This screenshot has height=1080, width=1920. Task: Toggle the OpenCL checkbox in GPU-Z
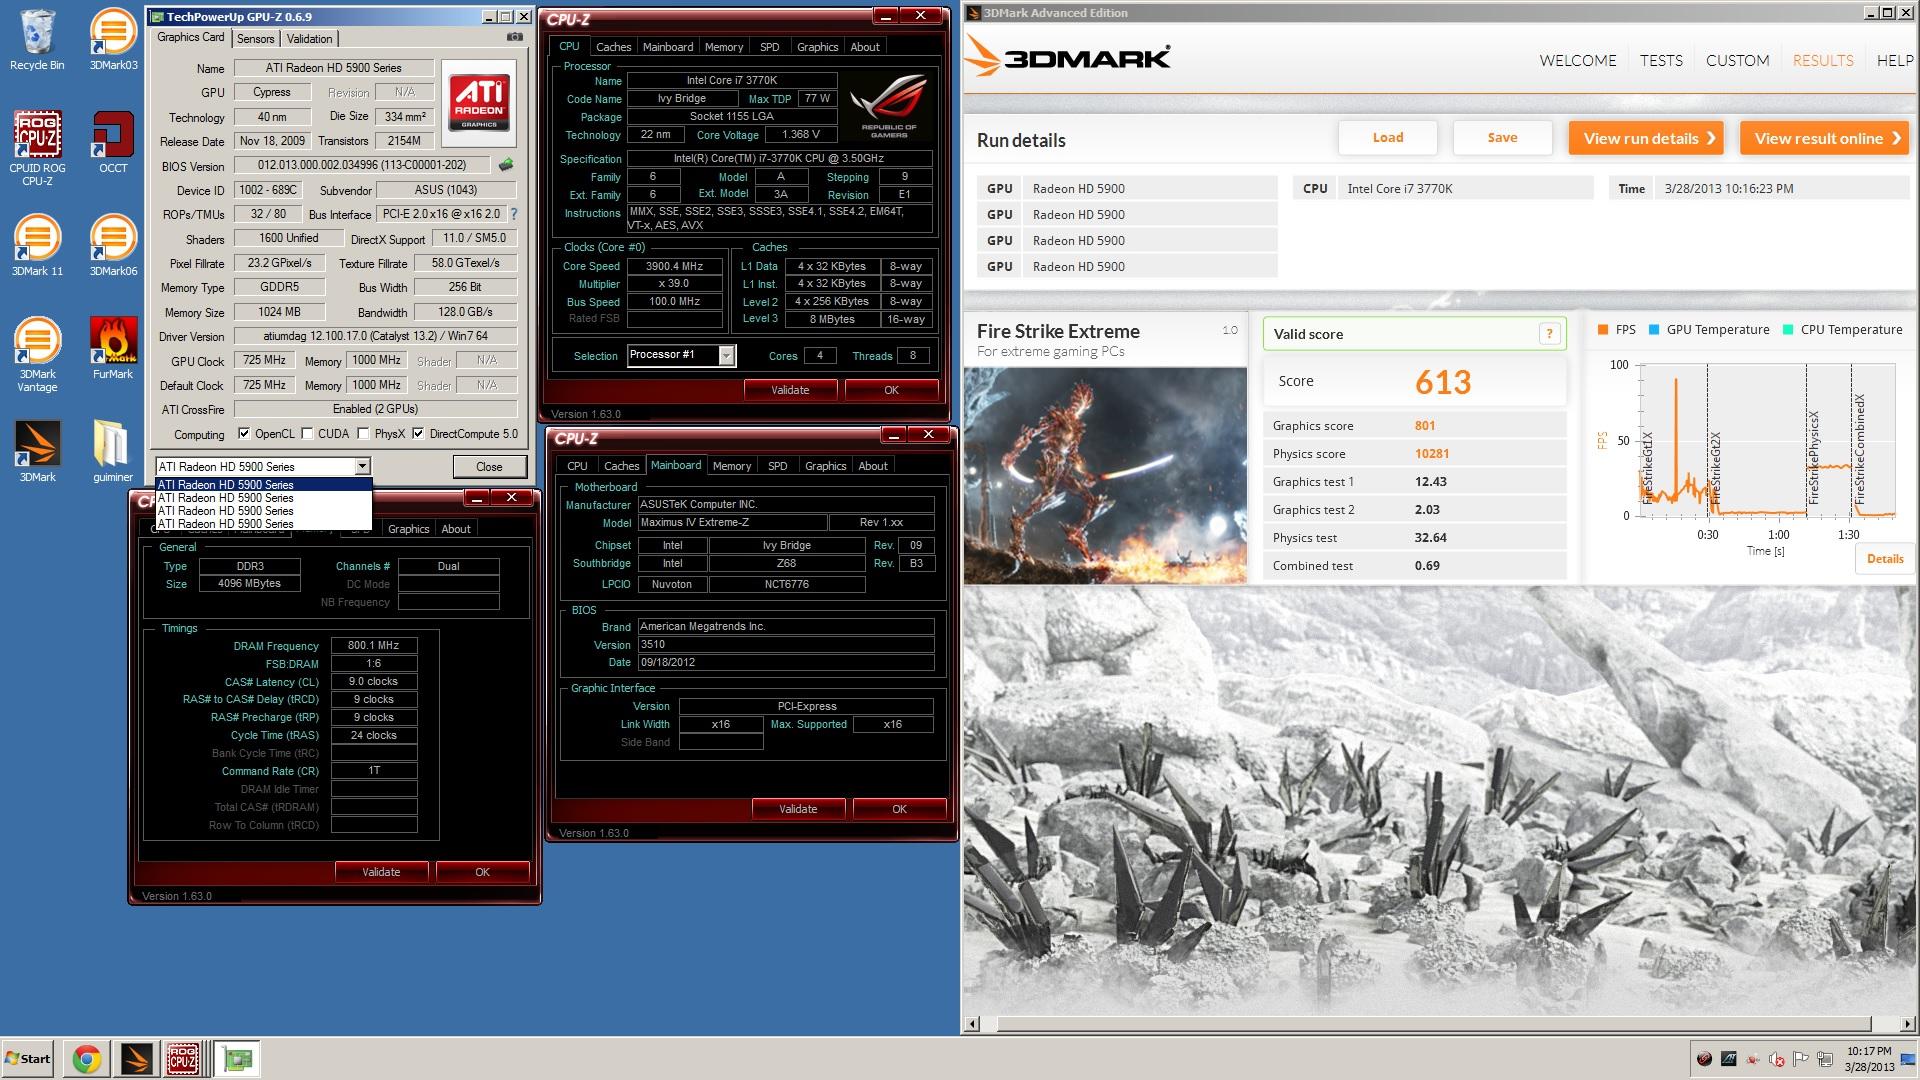[x=244, y=434]
